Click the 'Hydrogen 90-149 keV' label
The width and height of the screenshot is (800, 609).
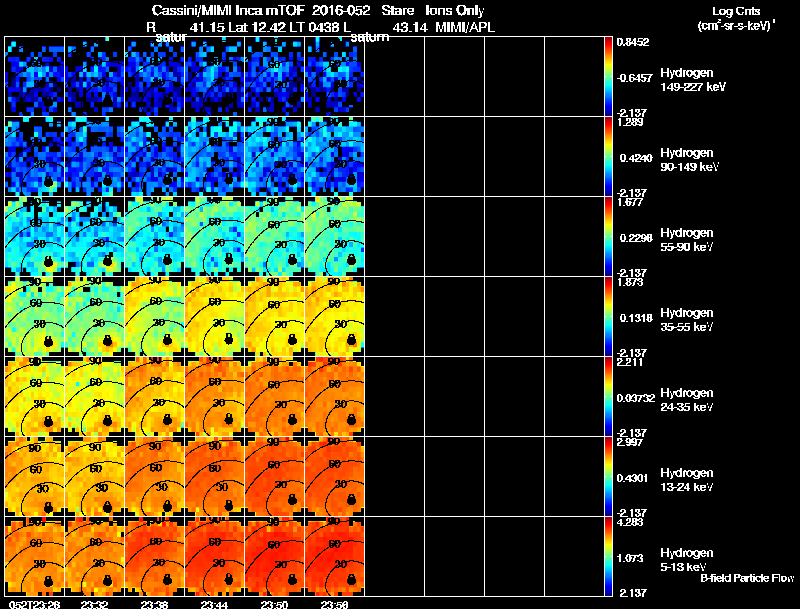tap(690, 160)
